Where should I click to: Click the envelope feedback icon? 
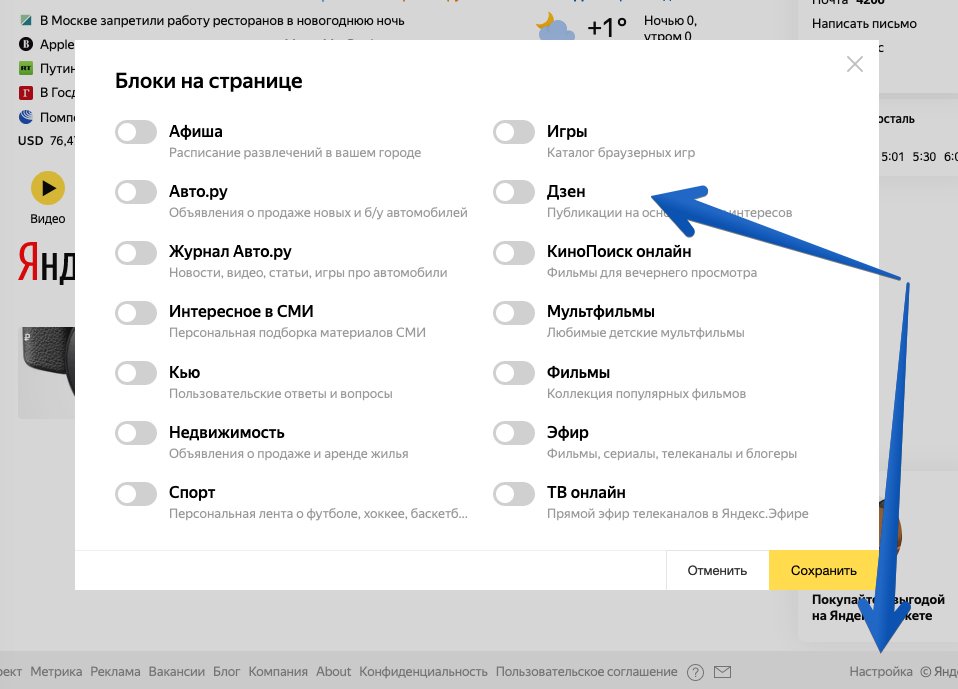click(x=722, y=672)
